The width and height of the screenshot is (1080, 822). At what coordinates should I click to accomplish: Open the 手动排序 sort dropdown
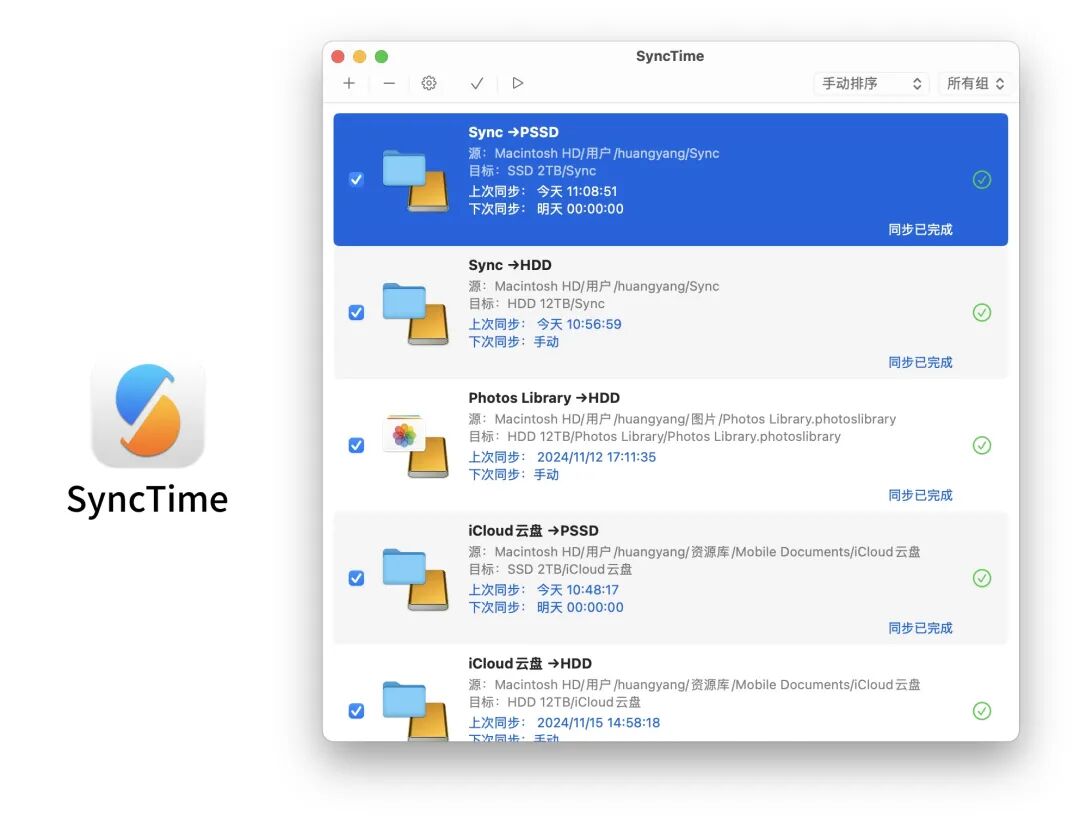point(871,84)
